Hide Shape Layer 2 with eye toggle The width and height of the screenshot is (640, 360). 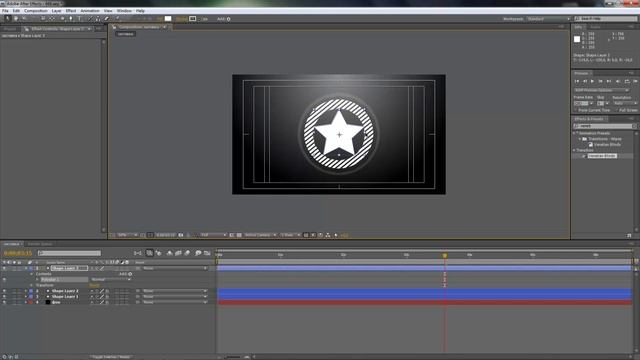(4, 291)
